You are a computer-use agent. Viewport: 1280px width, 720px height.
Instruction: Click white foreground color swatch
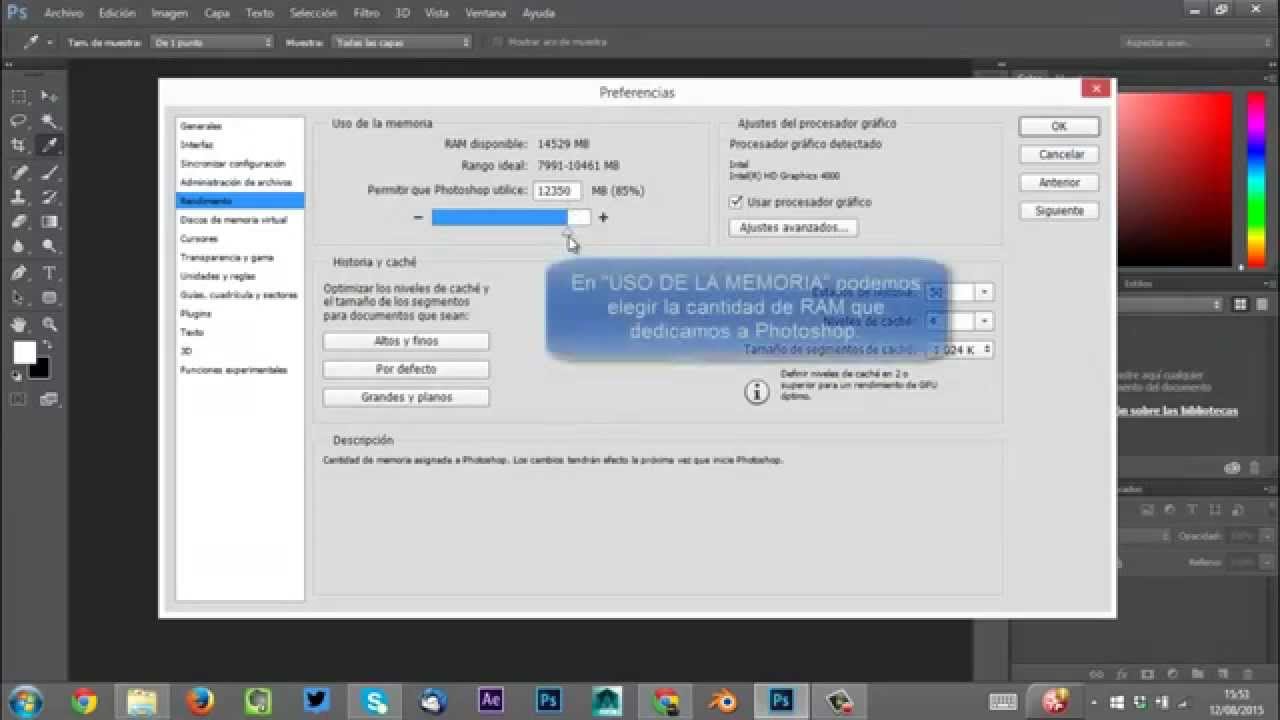click(24, 352)
